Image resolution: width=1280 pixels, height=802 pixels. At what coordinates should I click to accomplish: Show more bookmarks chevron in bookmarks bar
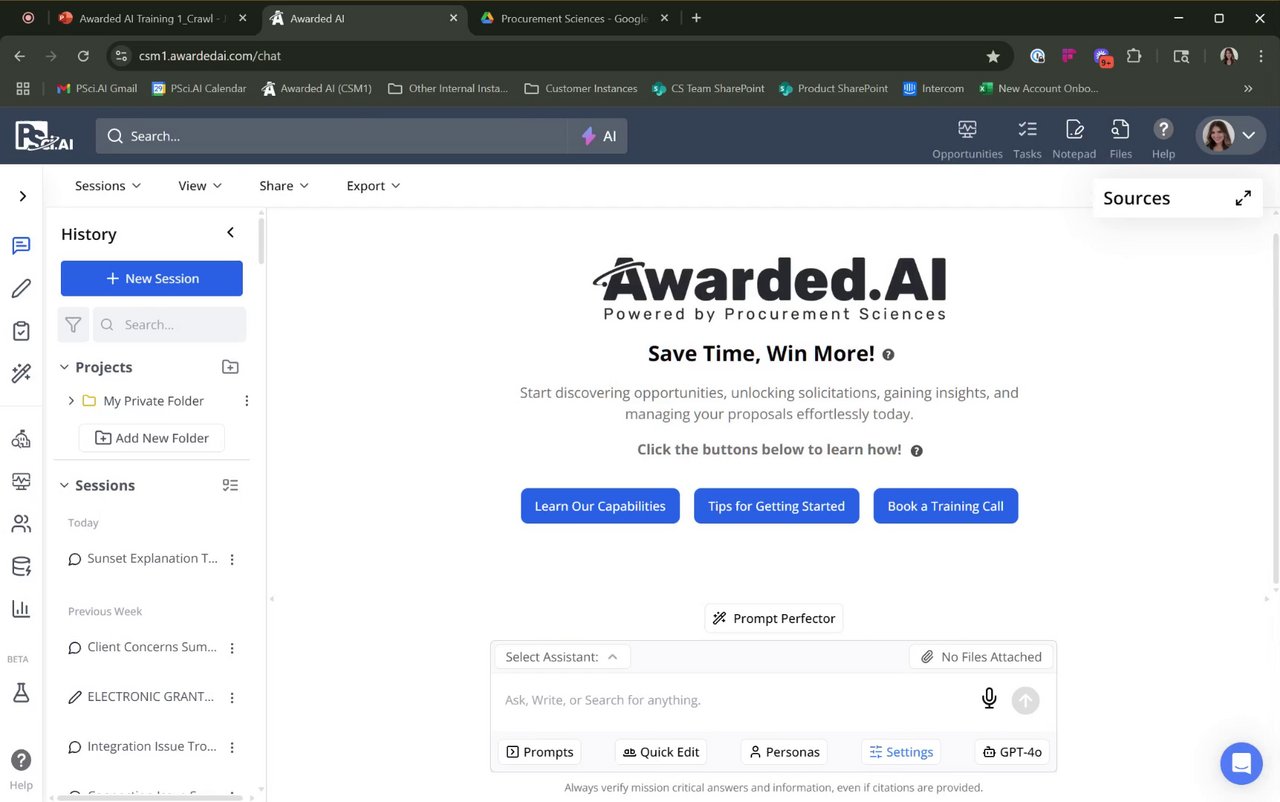click(x=1248, y=88)
